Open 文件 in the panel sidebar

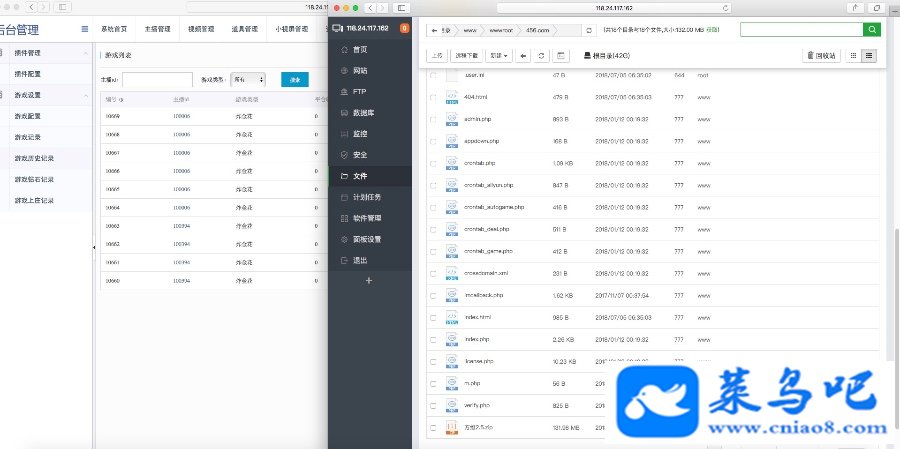pyautogui.click(x=370, y=176)
